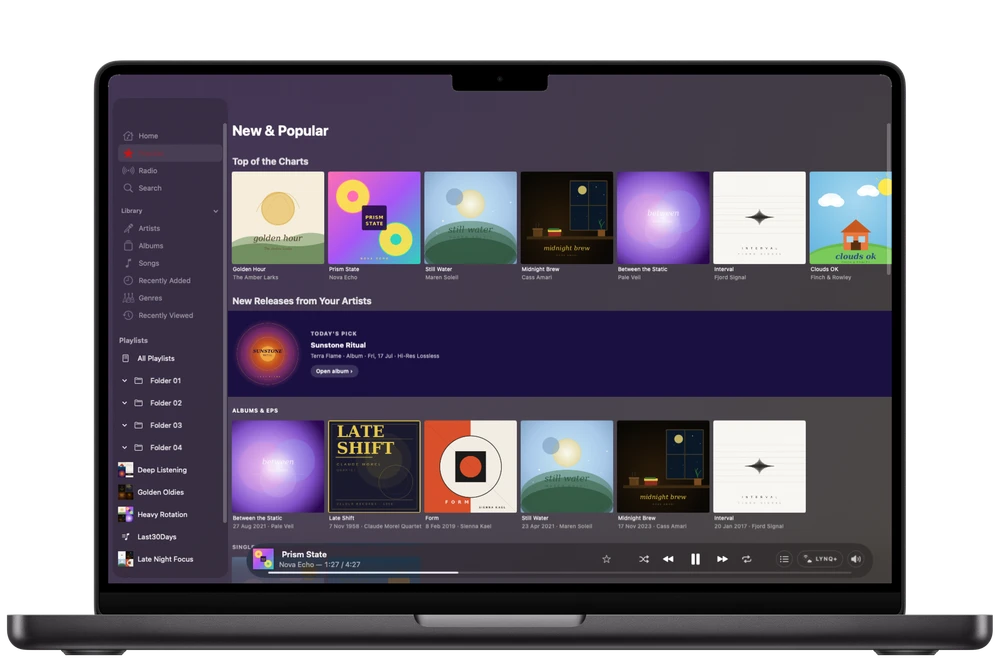Image resolution: width=1000 pixels, height=658 pixels.
Task: Click the Nova Echo artist under Prism State chart
Action: click(343, 277)
